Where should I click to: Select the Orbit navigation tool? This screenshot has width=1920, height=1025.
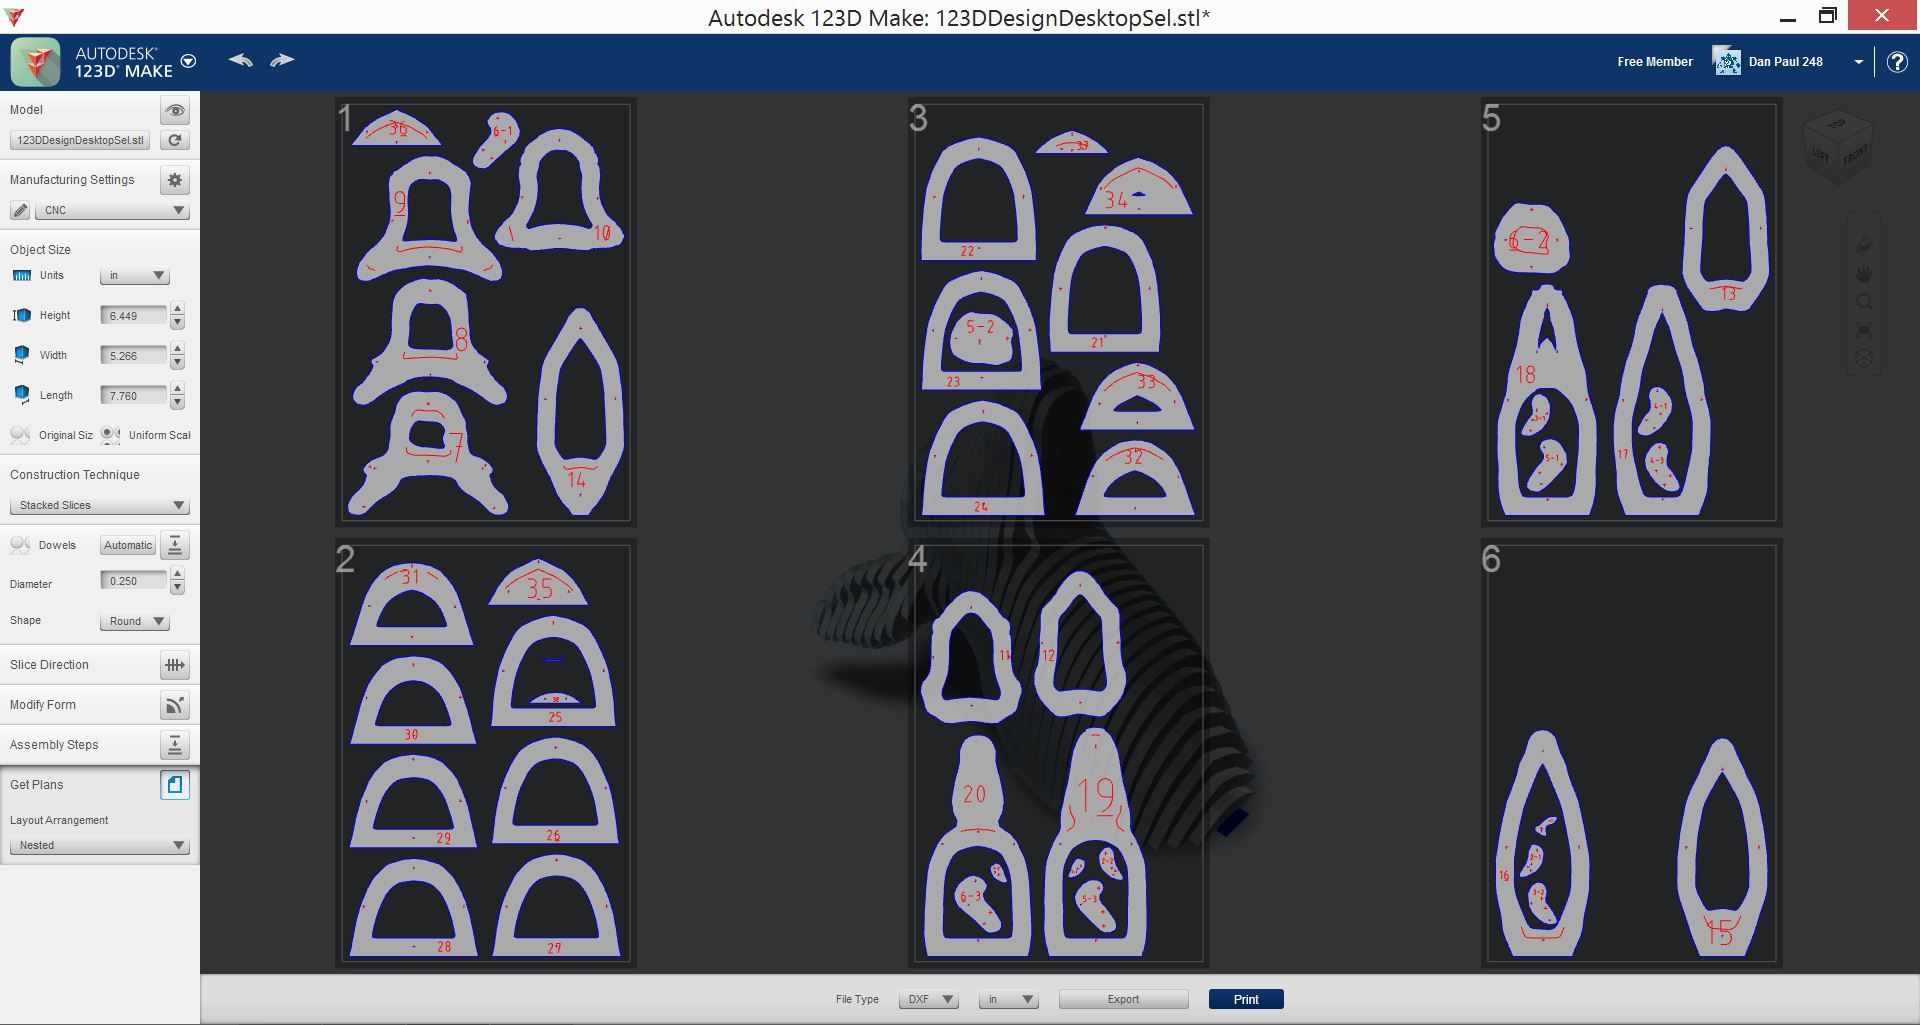(x=1864, y=245)
